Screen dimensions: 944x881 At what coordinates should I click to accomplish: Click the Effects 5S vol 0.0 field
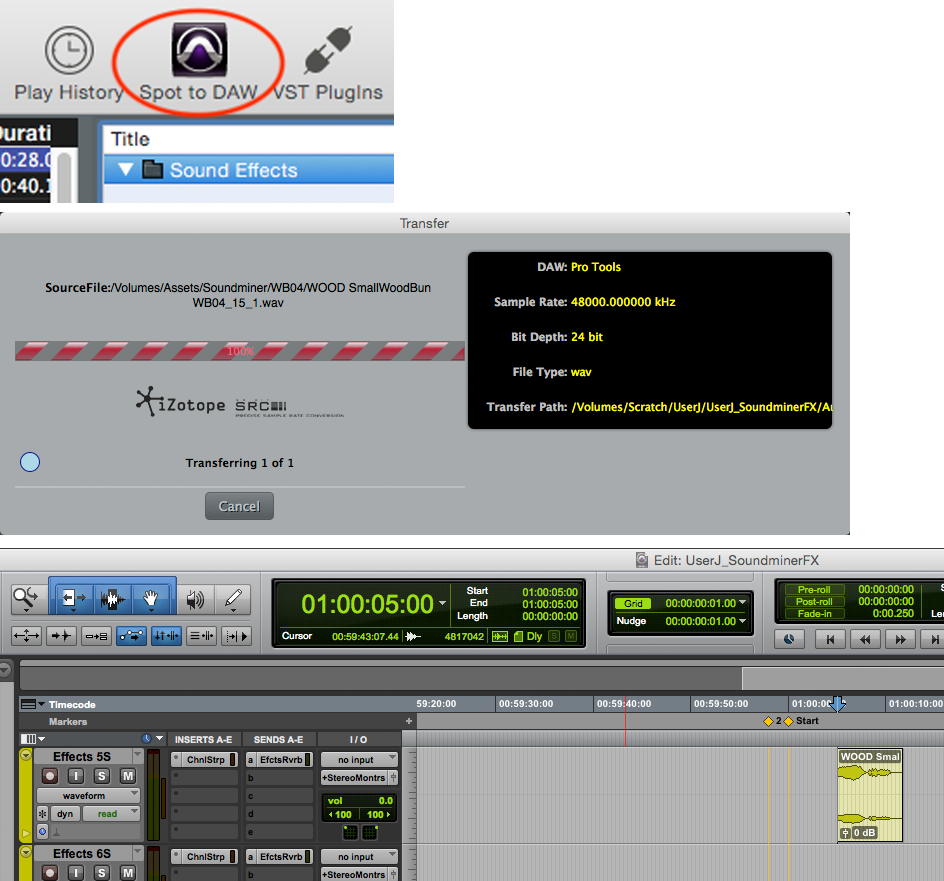pyautogui.click(x=359, y=801)
